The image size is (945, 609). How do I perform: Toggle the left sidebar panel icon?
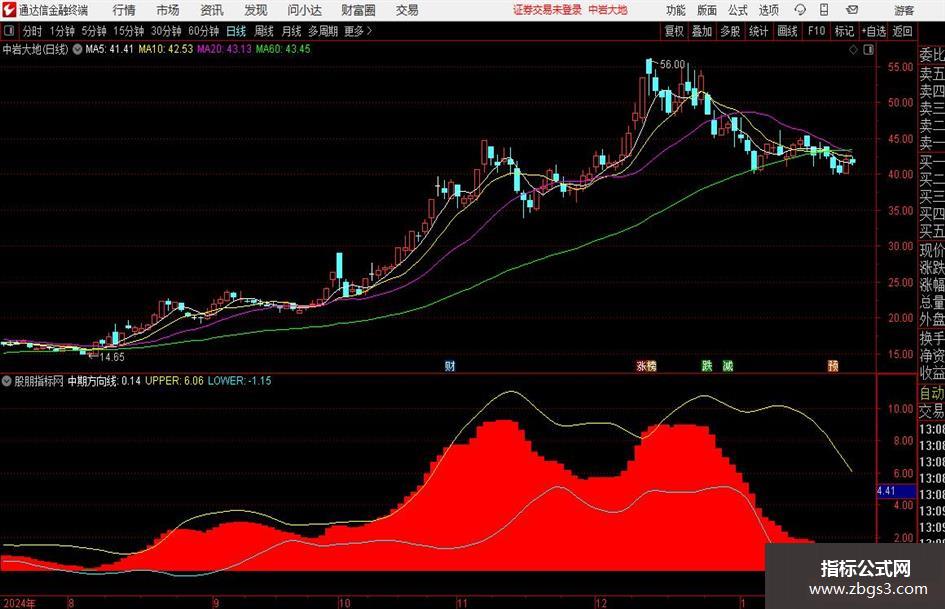tap(9, 31)
